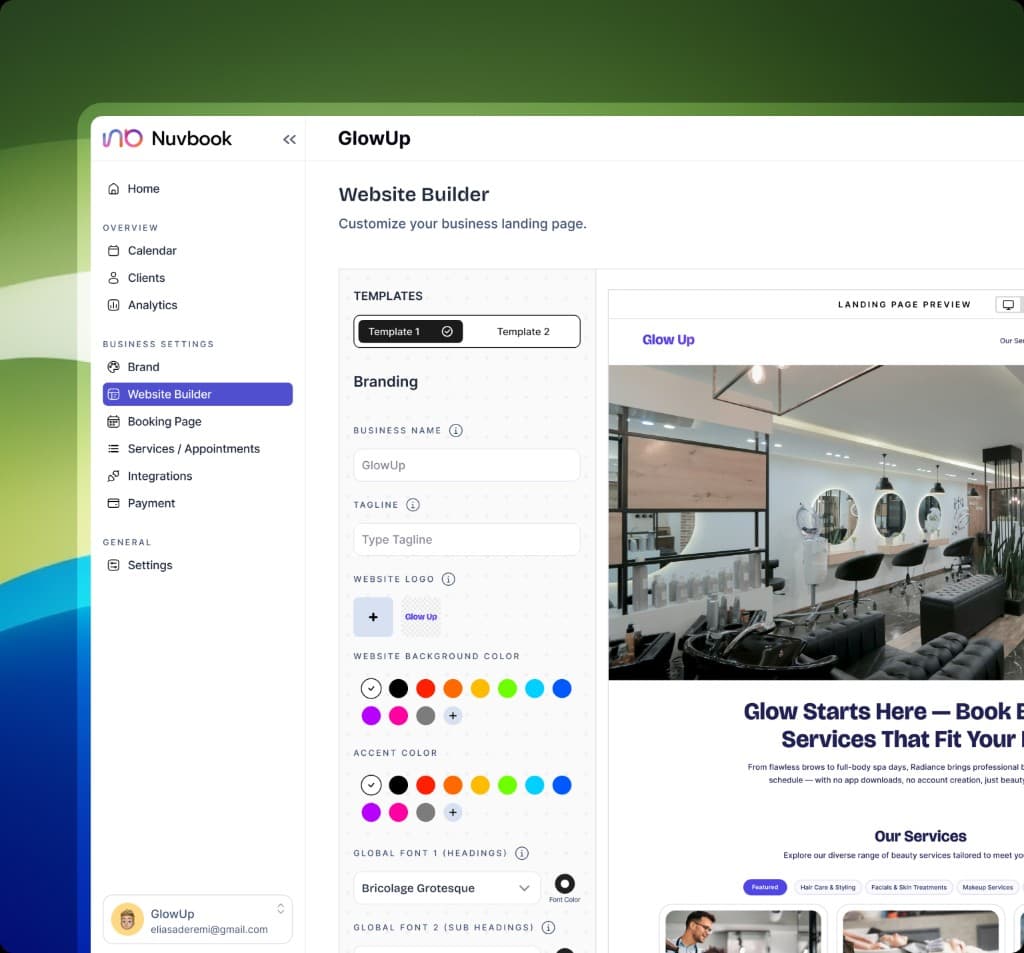Pick purple website background color
The image size is (1024, 953).
click(371, 716)
